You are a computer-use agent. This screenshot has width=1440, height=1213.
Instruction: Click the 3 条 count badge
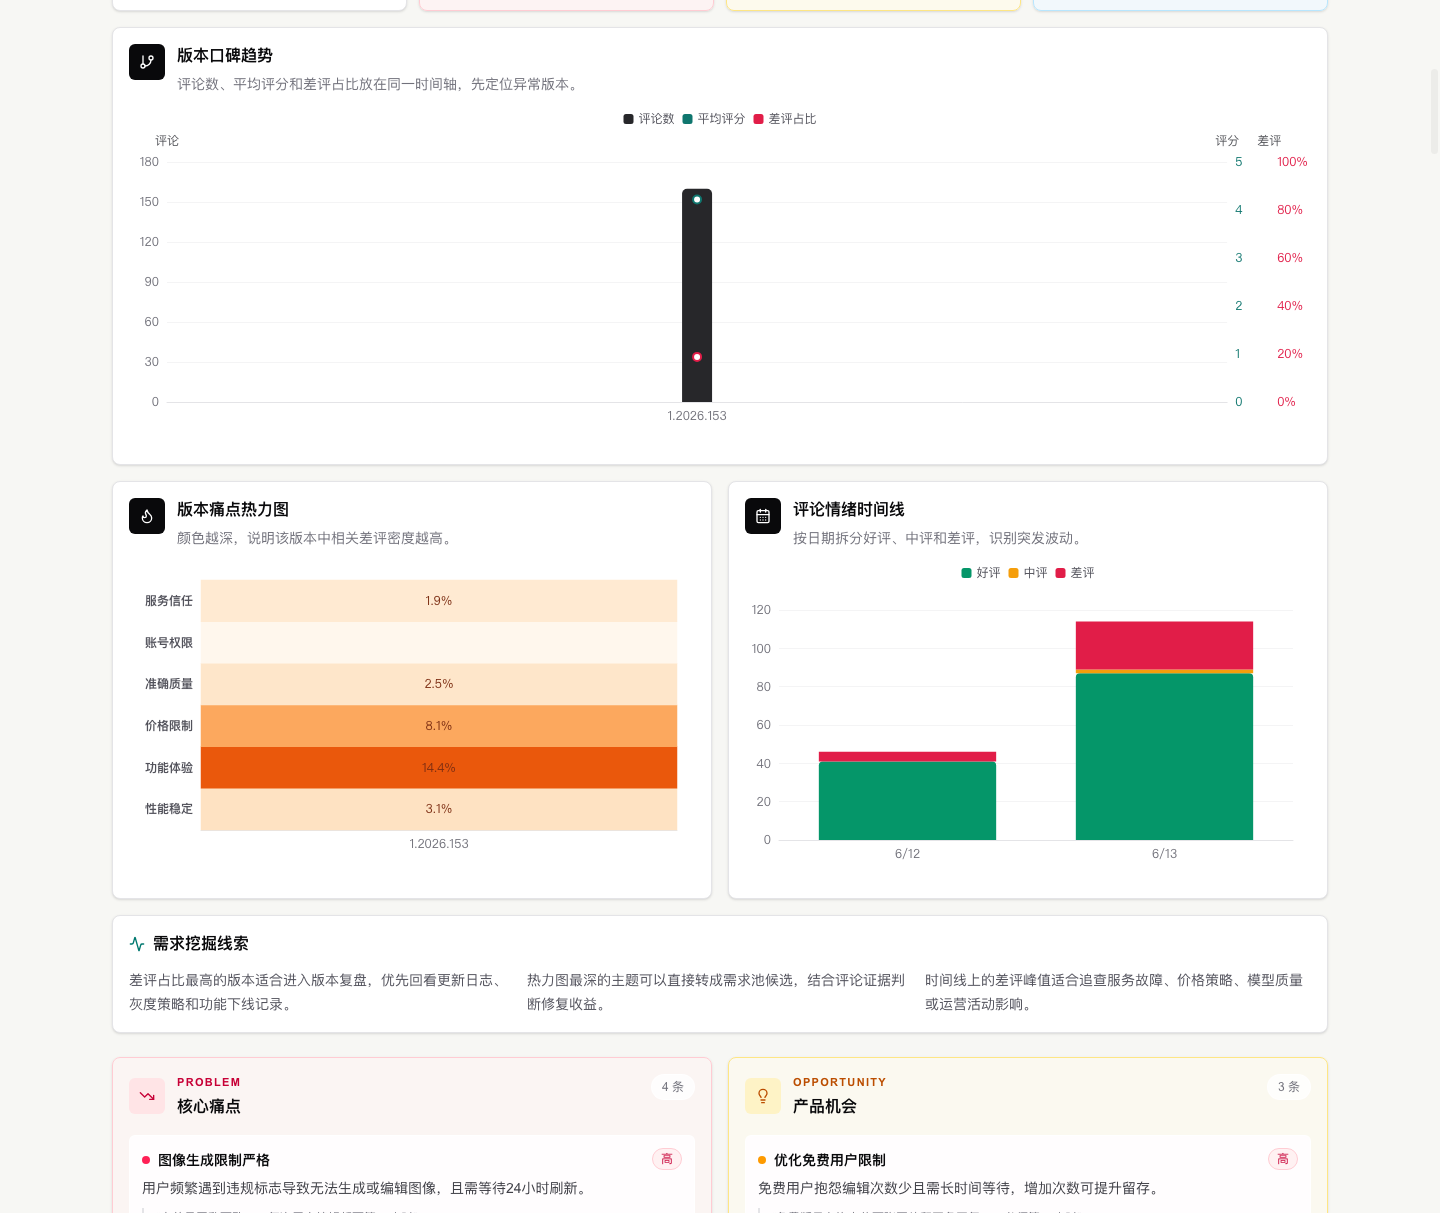(x=1289, y=1087)
